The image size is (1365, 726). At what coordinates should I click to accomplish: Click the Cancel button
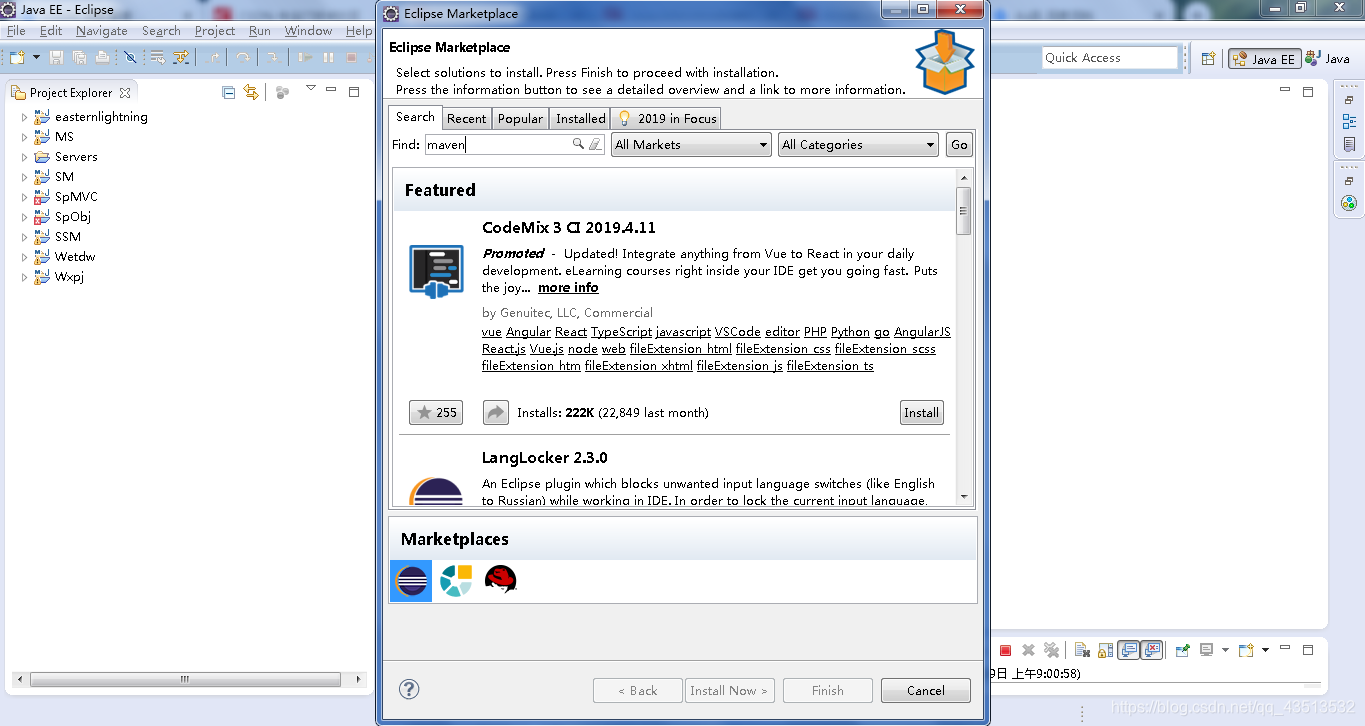(x=926, y=690)
